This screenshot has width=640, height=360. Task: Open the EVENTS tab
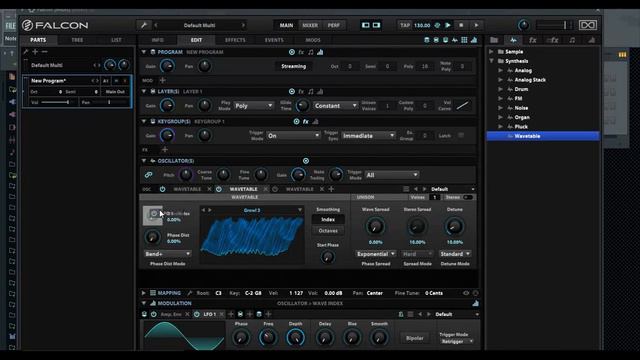(x=274, y=40)
